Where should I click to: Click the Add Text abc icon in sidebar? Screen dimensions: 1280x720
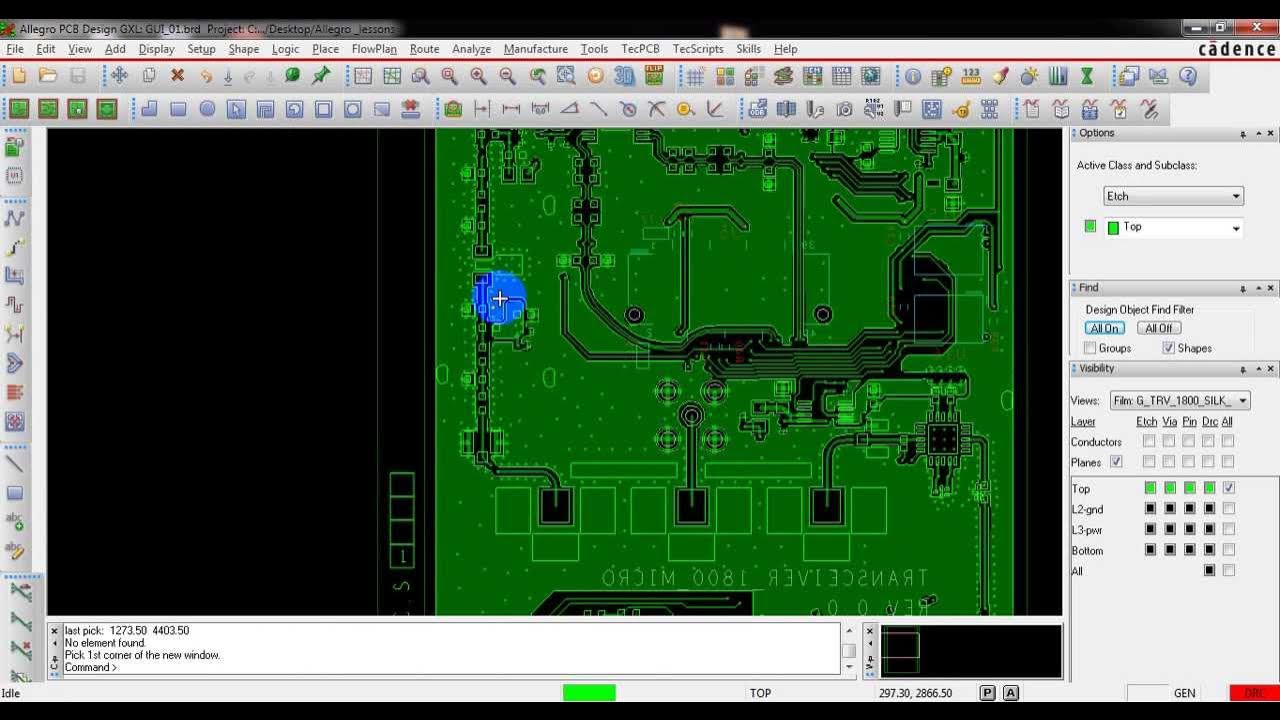(15, 522)
